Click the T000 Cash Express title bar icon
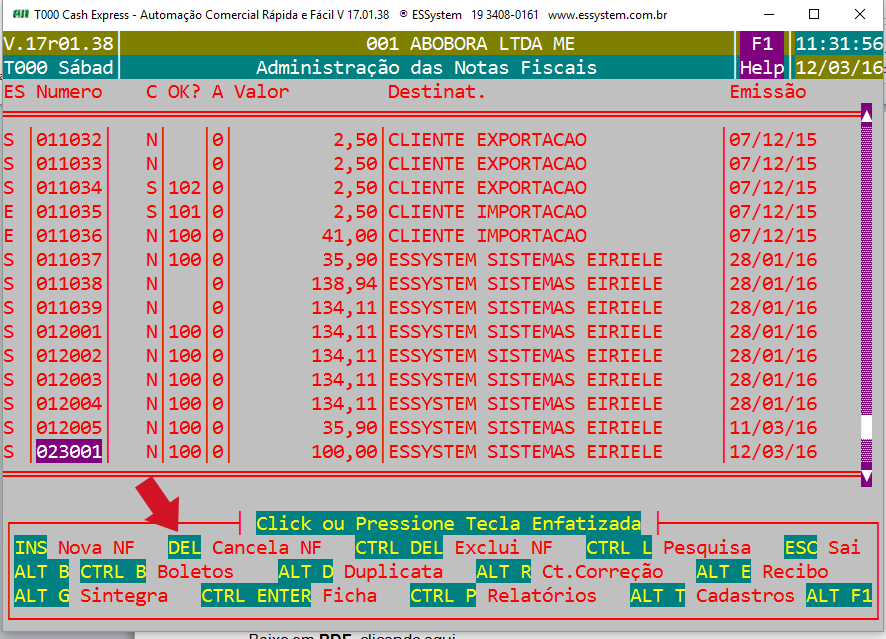The width and height of the screenshot is (886, 639). [x=18, y=15]
